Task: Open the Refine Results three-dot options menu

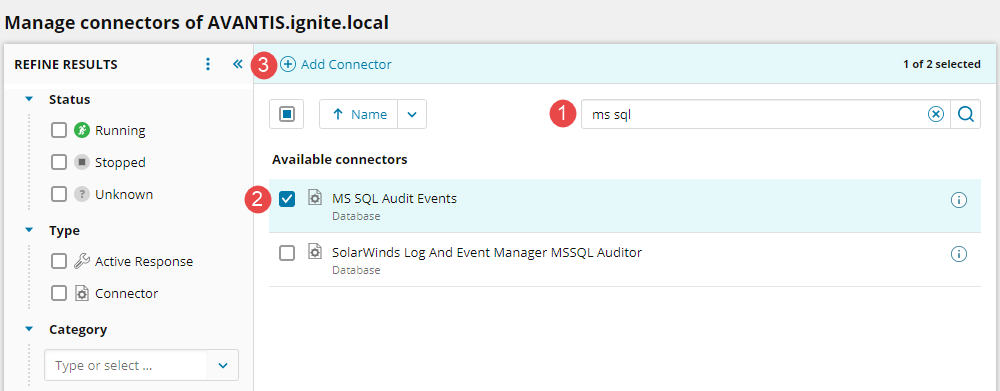Action: pos(207,64)
